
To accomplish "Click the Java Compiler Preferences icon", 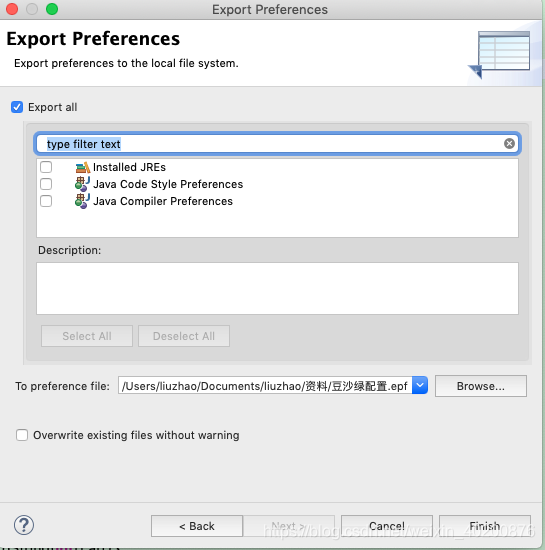I will click(x=83, y=201).
